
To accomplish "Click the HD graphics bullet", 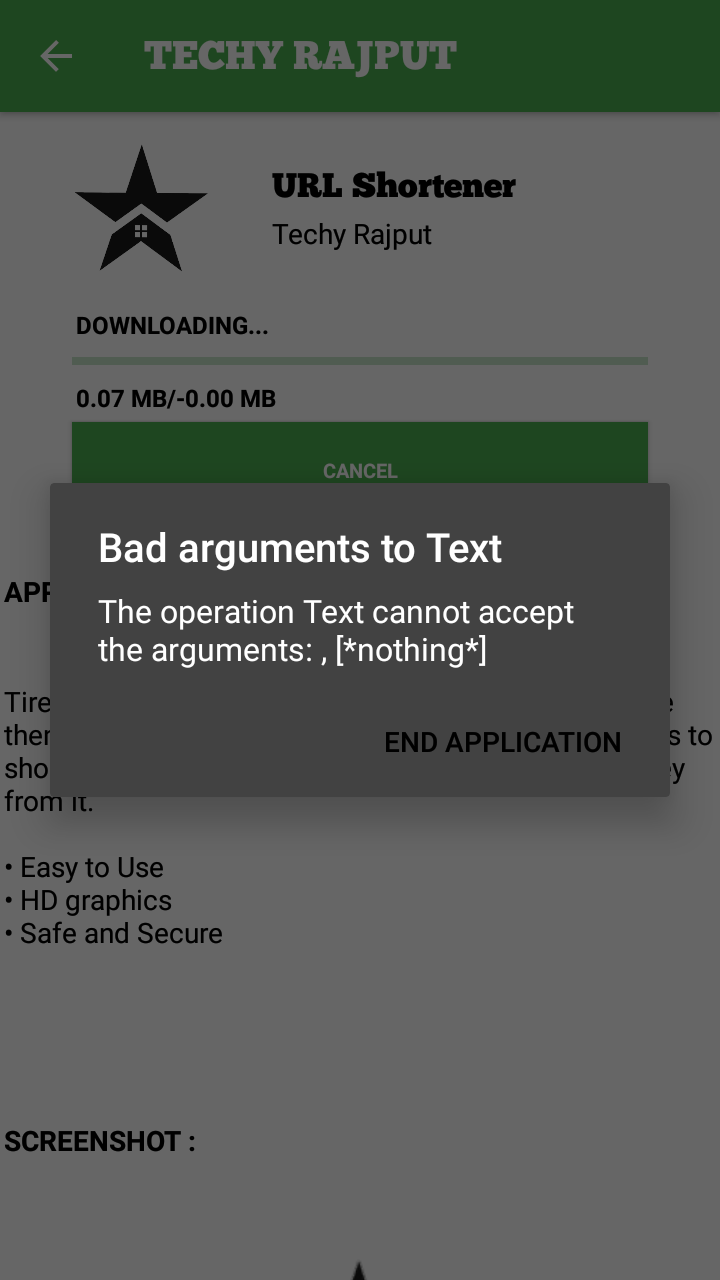I will point(88,900).
